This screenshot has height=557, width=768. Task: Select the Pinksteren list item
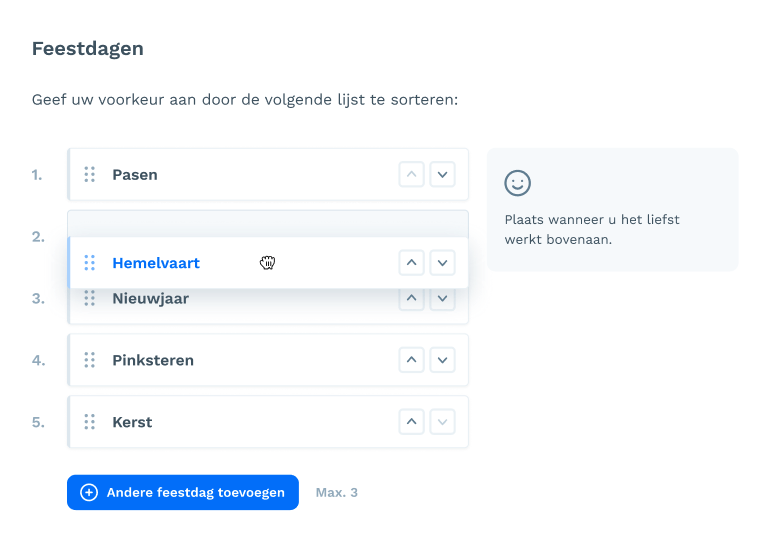(268, 360)
